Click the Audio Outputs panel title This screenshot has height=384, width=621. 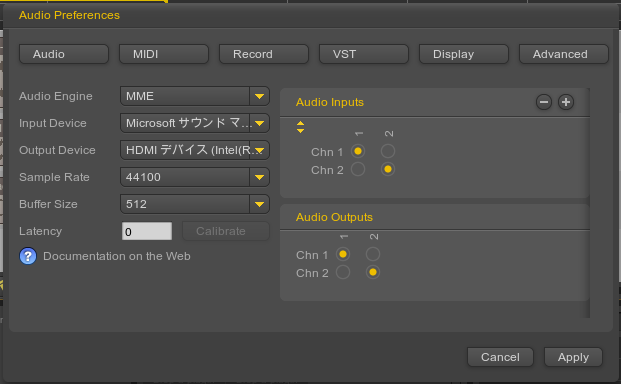[x=334, y=217]
